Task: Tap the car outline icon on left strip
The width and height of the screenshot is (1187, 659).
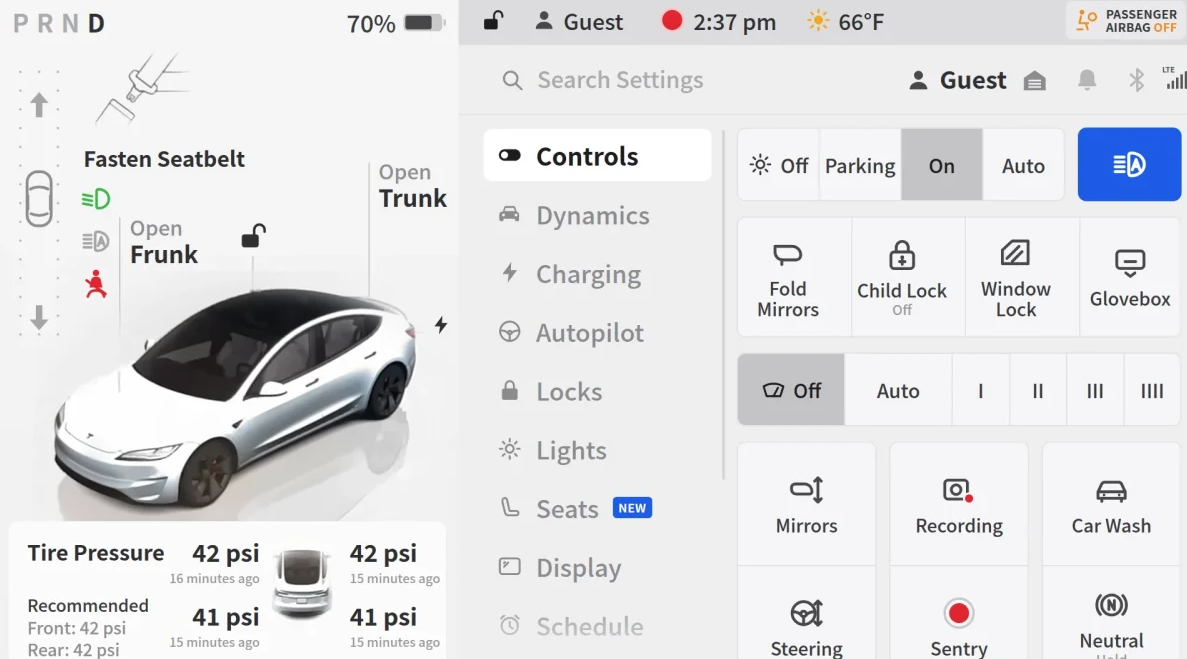Action: pyautogui.click(x=39, y=199)
